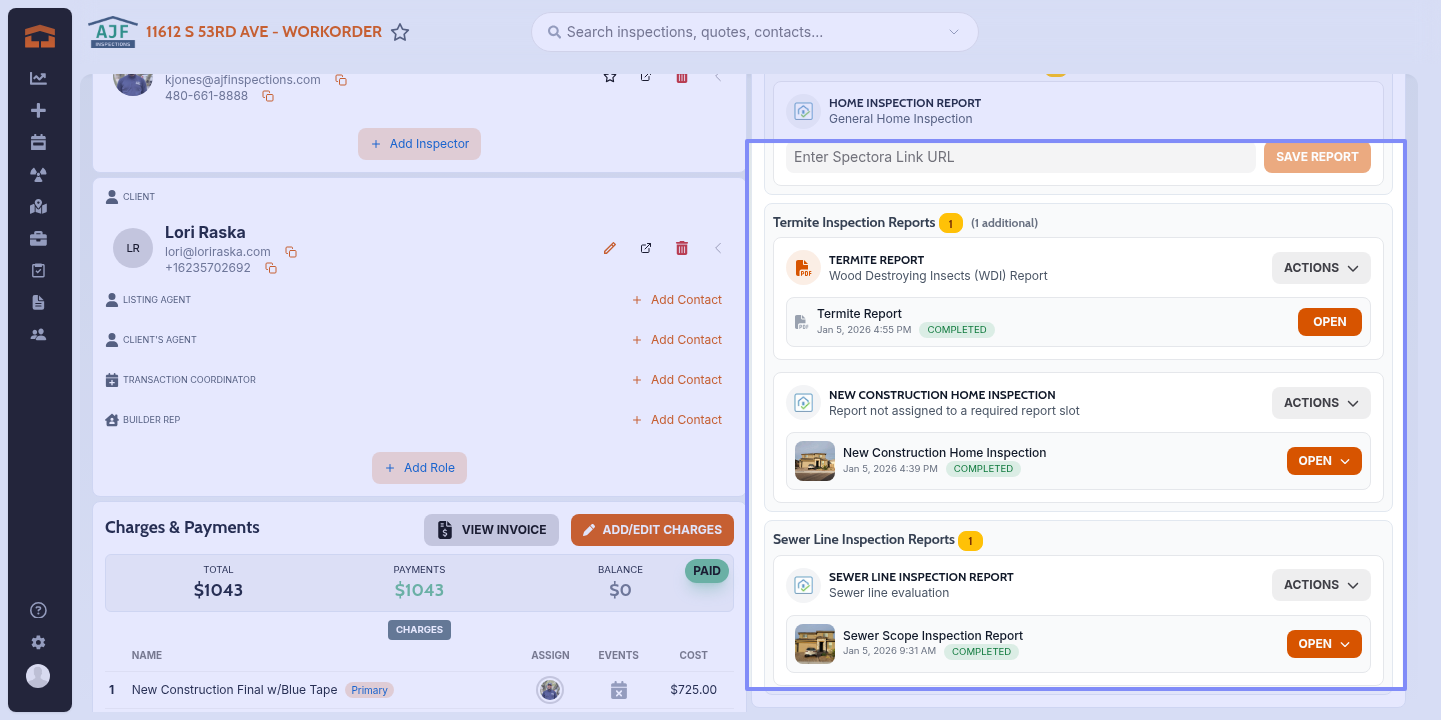Open dropdown for New Construction Home Inspection report
1441x720 pixels.
[x=1324, y=461]
